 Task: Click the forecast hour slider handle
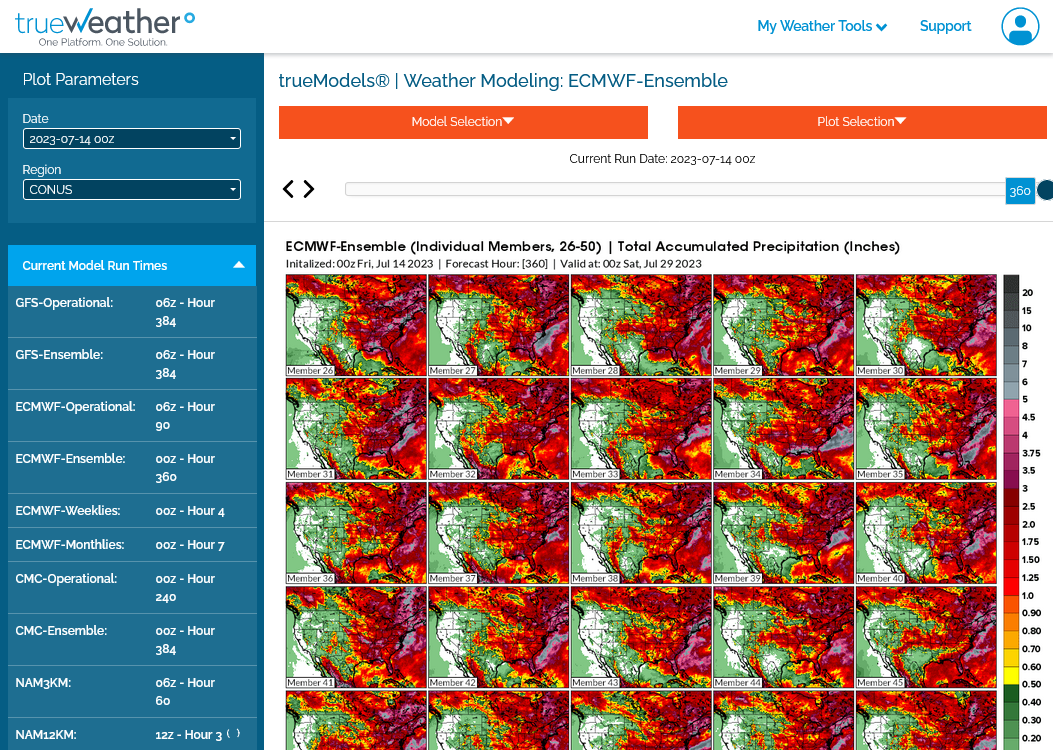[x=1046, y=190]
